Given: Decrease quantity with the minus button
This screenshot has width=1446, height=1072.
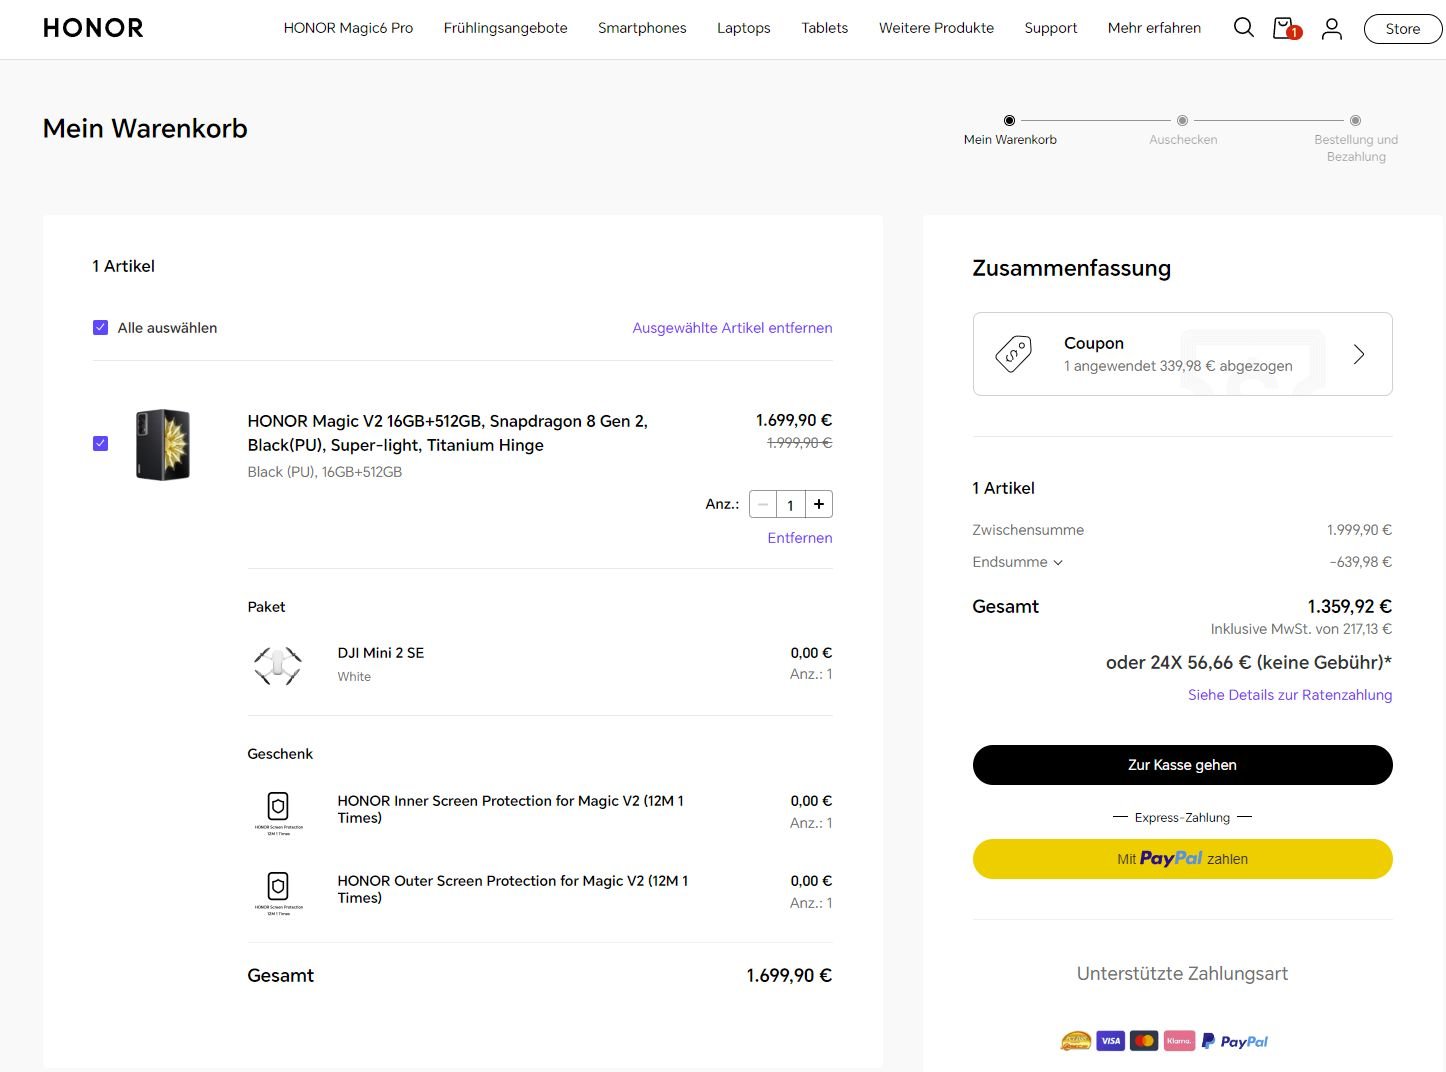Looking at the screenshot, I should click(x=763, y=504).
